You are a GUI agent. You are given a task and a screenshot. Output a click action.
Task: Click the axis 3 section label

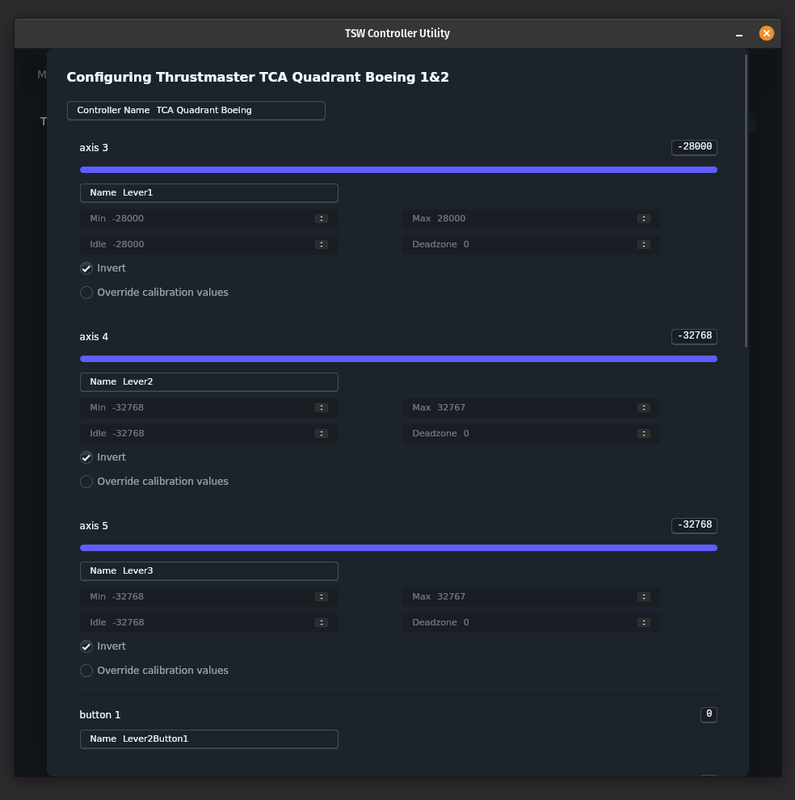pos(94,148)
